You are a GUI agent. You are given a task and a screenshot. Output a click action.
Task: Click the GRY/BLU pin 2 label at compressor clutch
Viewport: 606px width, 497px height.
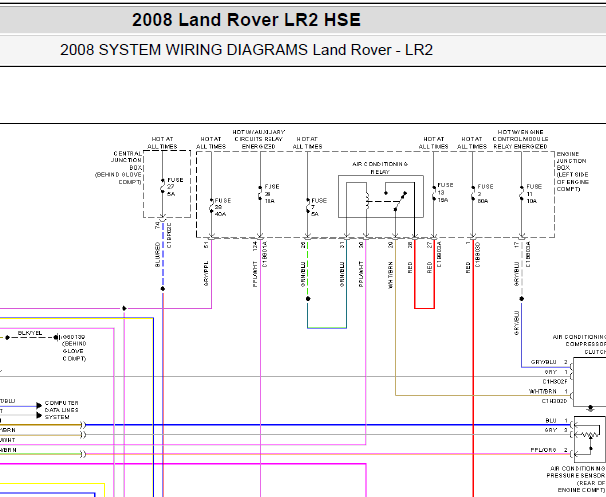pyautogui.click(x=549, y=362)
